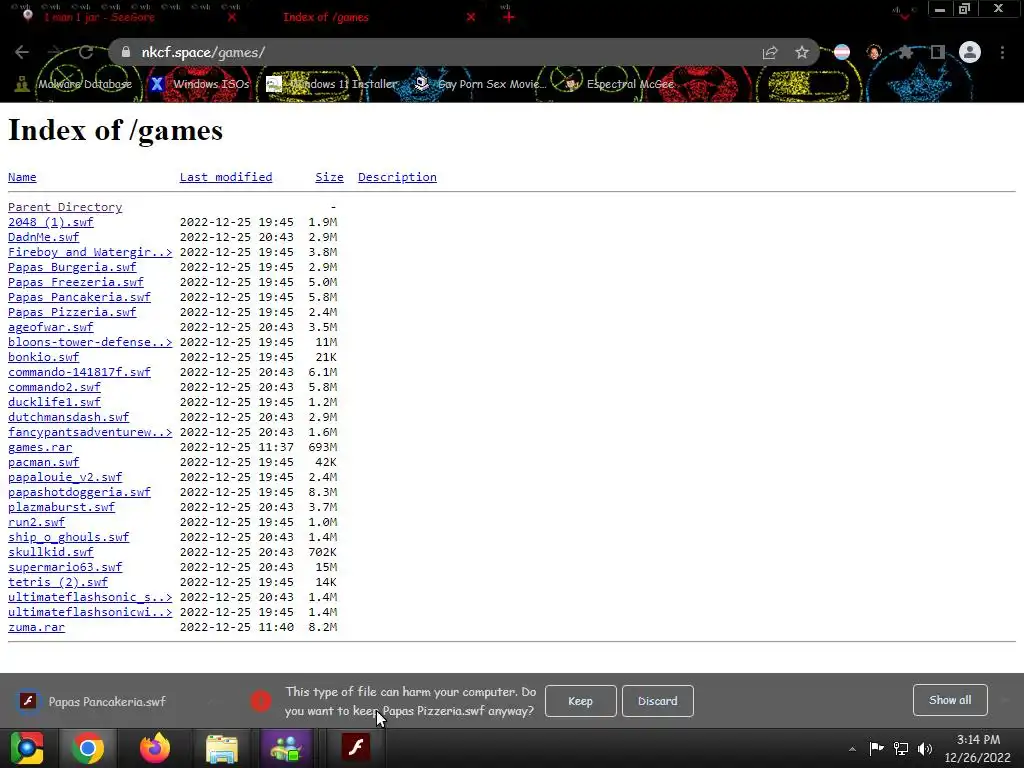The image size is (1024, 768).
Task: Open the extensions puzzle menu
Action: pyautogui.click(x=905, y=52)
